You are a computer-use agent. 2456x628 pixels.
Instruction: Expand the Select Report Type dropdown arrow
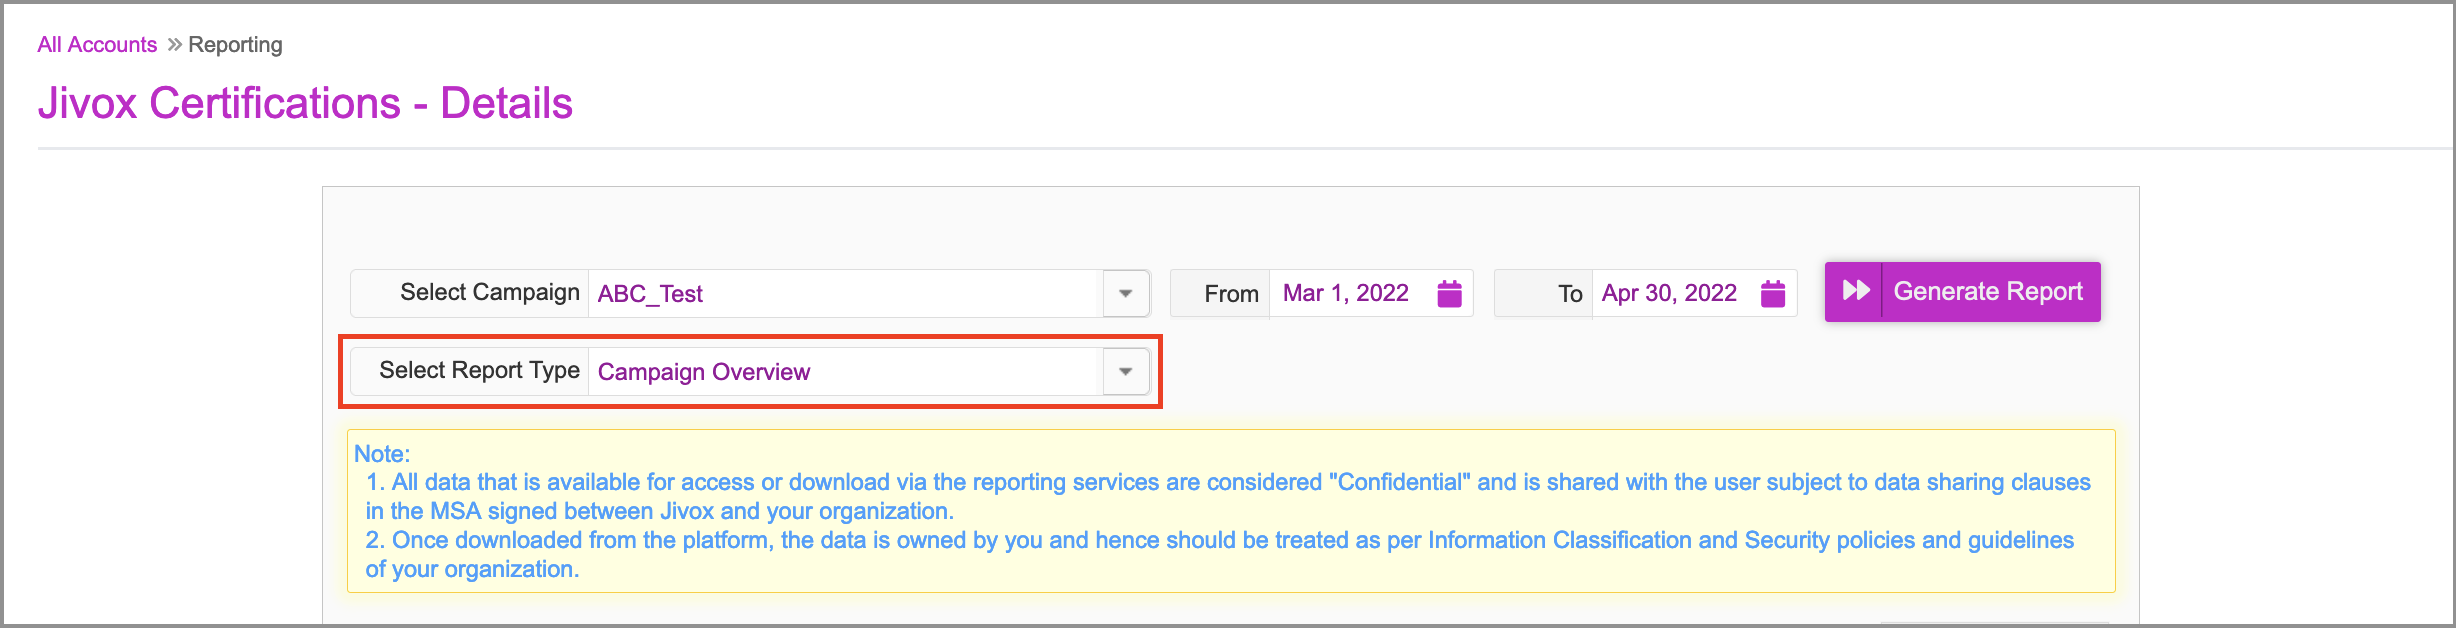tap(1126, 371)
